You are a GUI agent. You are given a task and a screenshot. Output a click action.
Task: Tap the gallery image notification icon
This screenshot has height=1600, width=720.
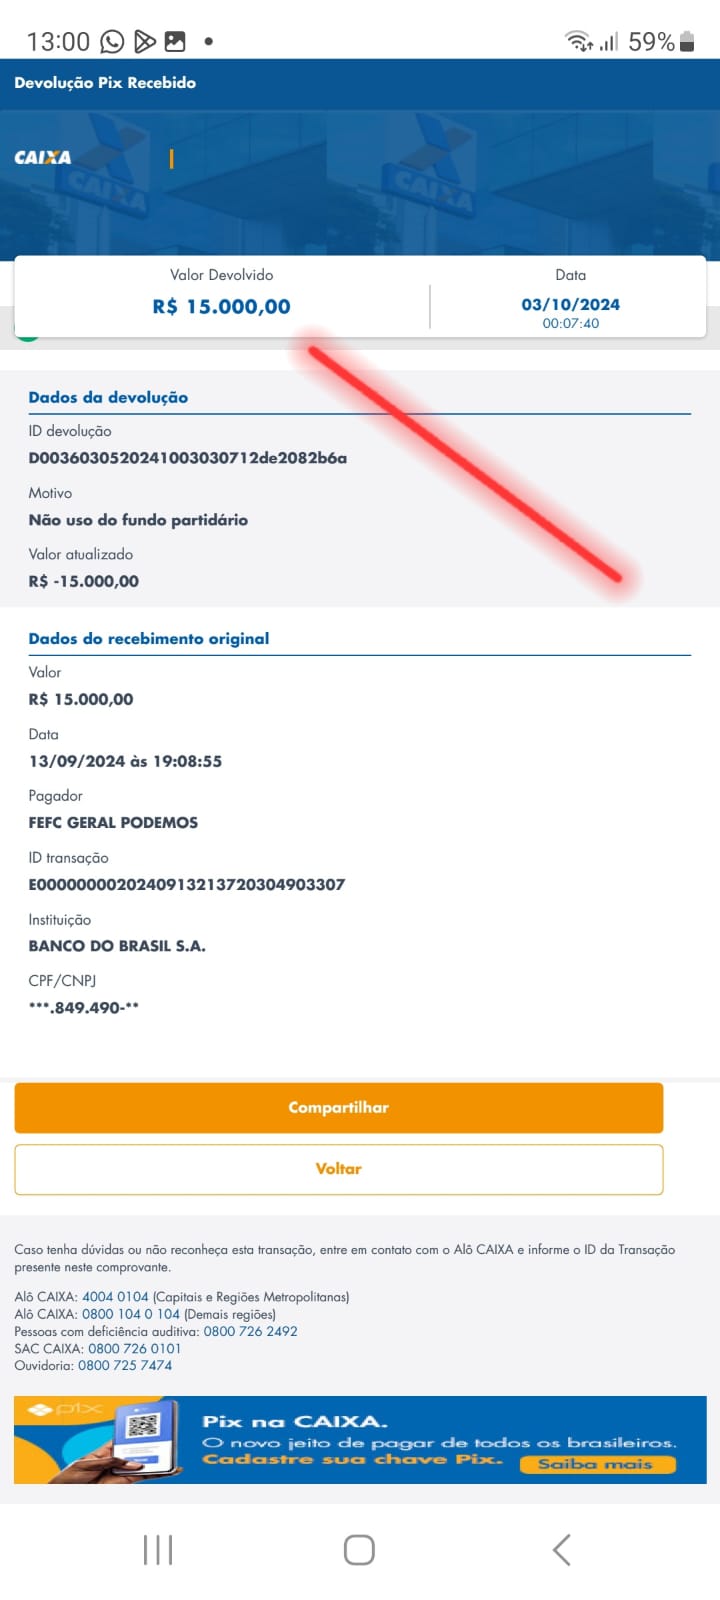click(x=175, y=41)
